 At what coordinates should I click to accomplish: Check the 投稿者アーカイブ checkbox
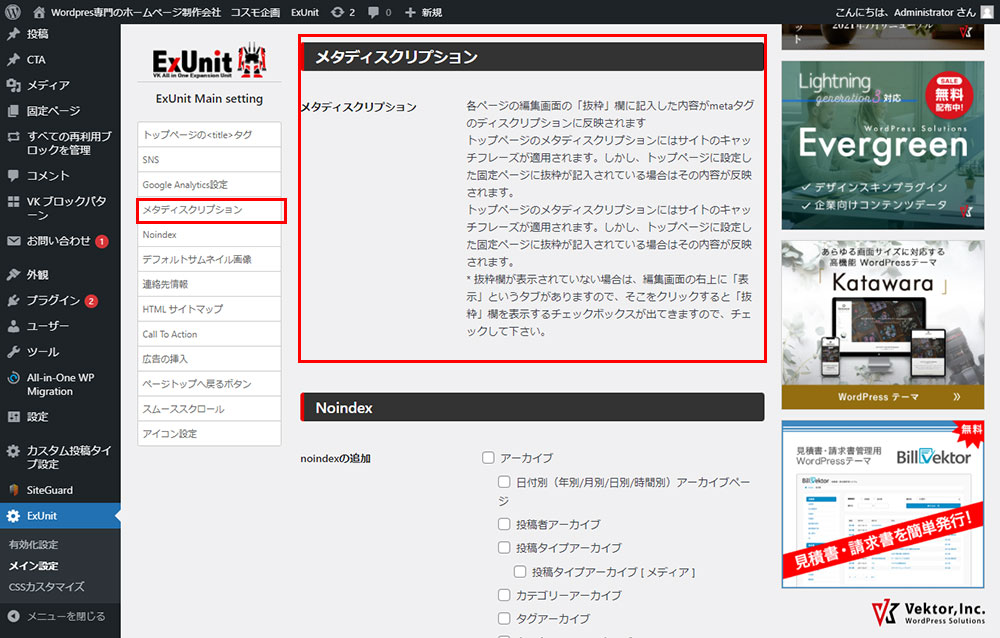click(x=505, y=524)
